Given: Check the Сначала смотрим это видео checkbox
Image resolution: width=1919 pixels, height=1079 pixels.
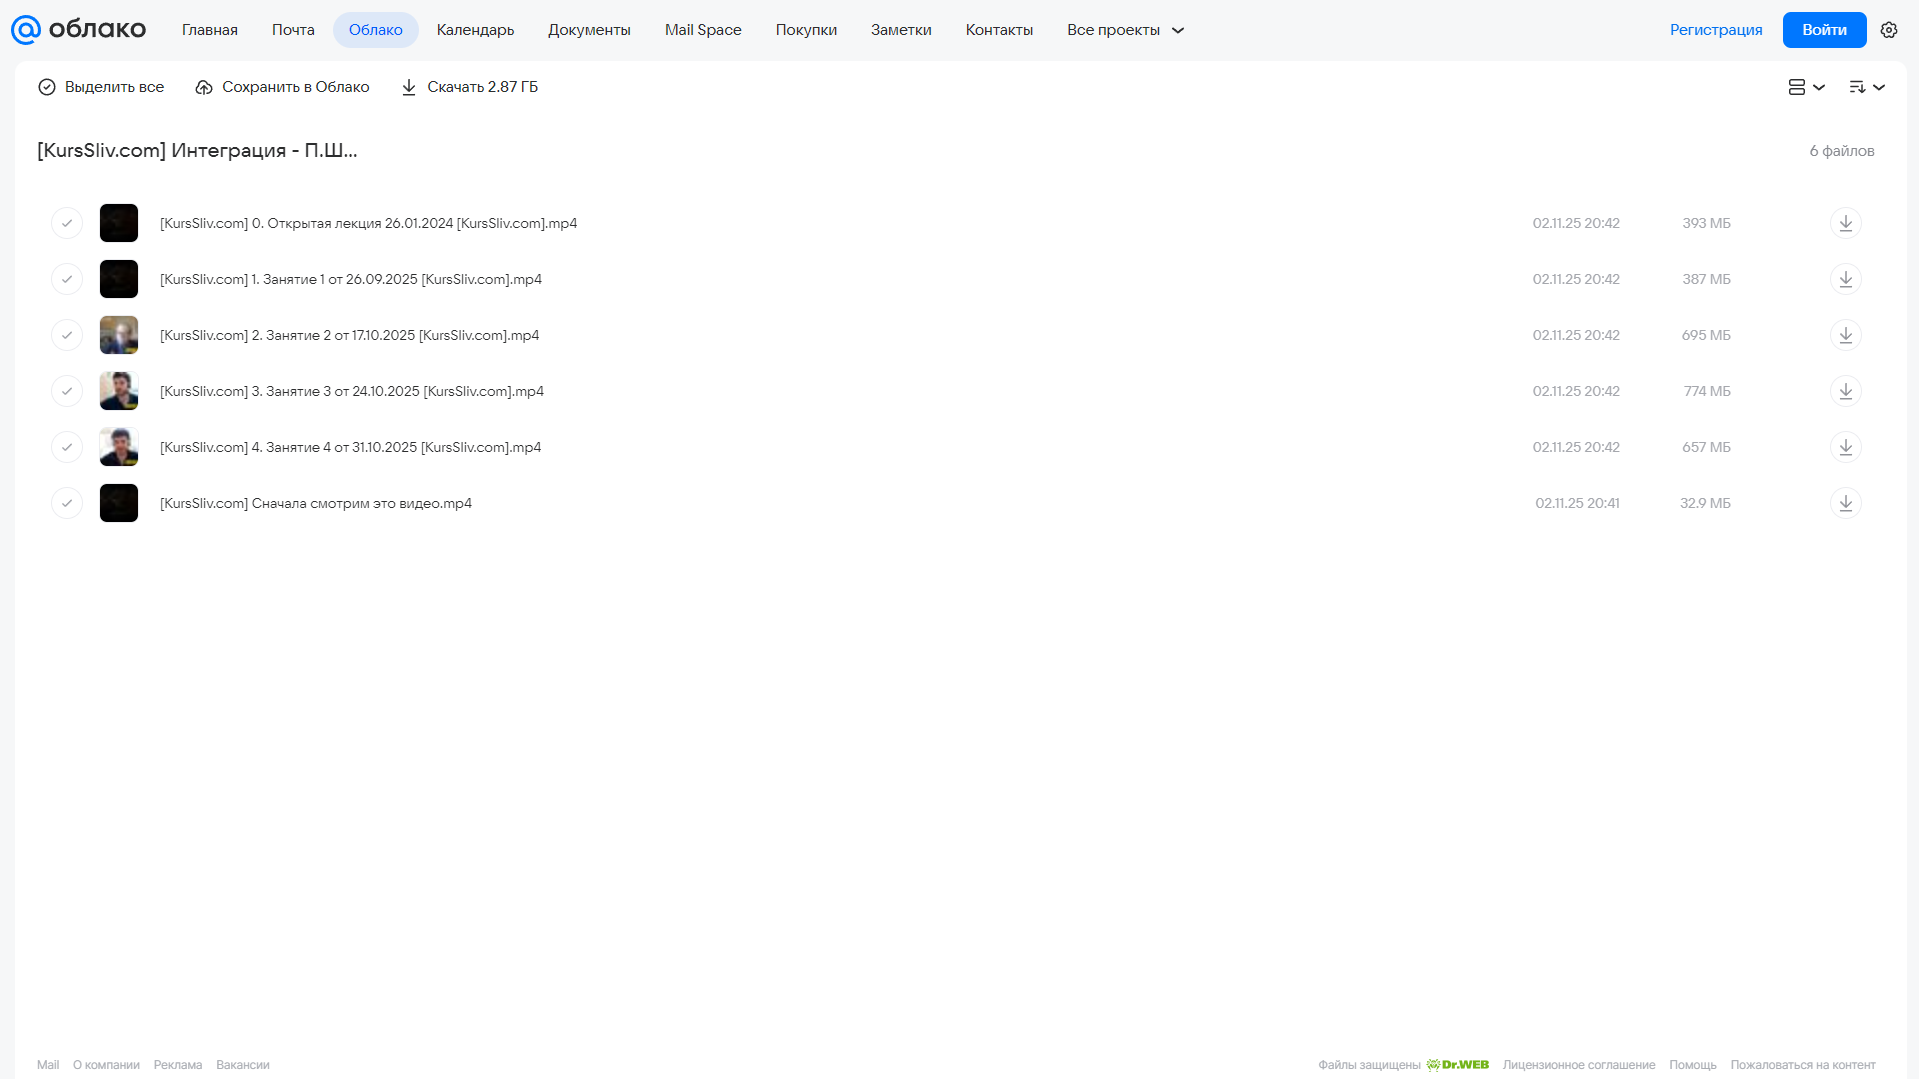Looking at the screenshot, I should tap(67, 503).
